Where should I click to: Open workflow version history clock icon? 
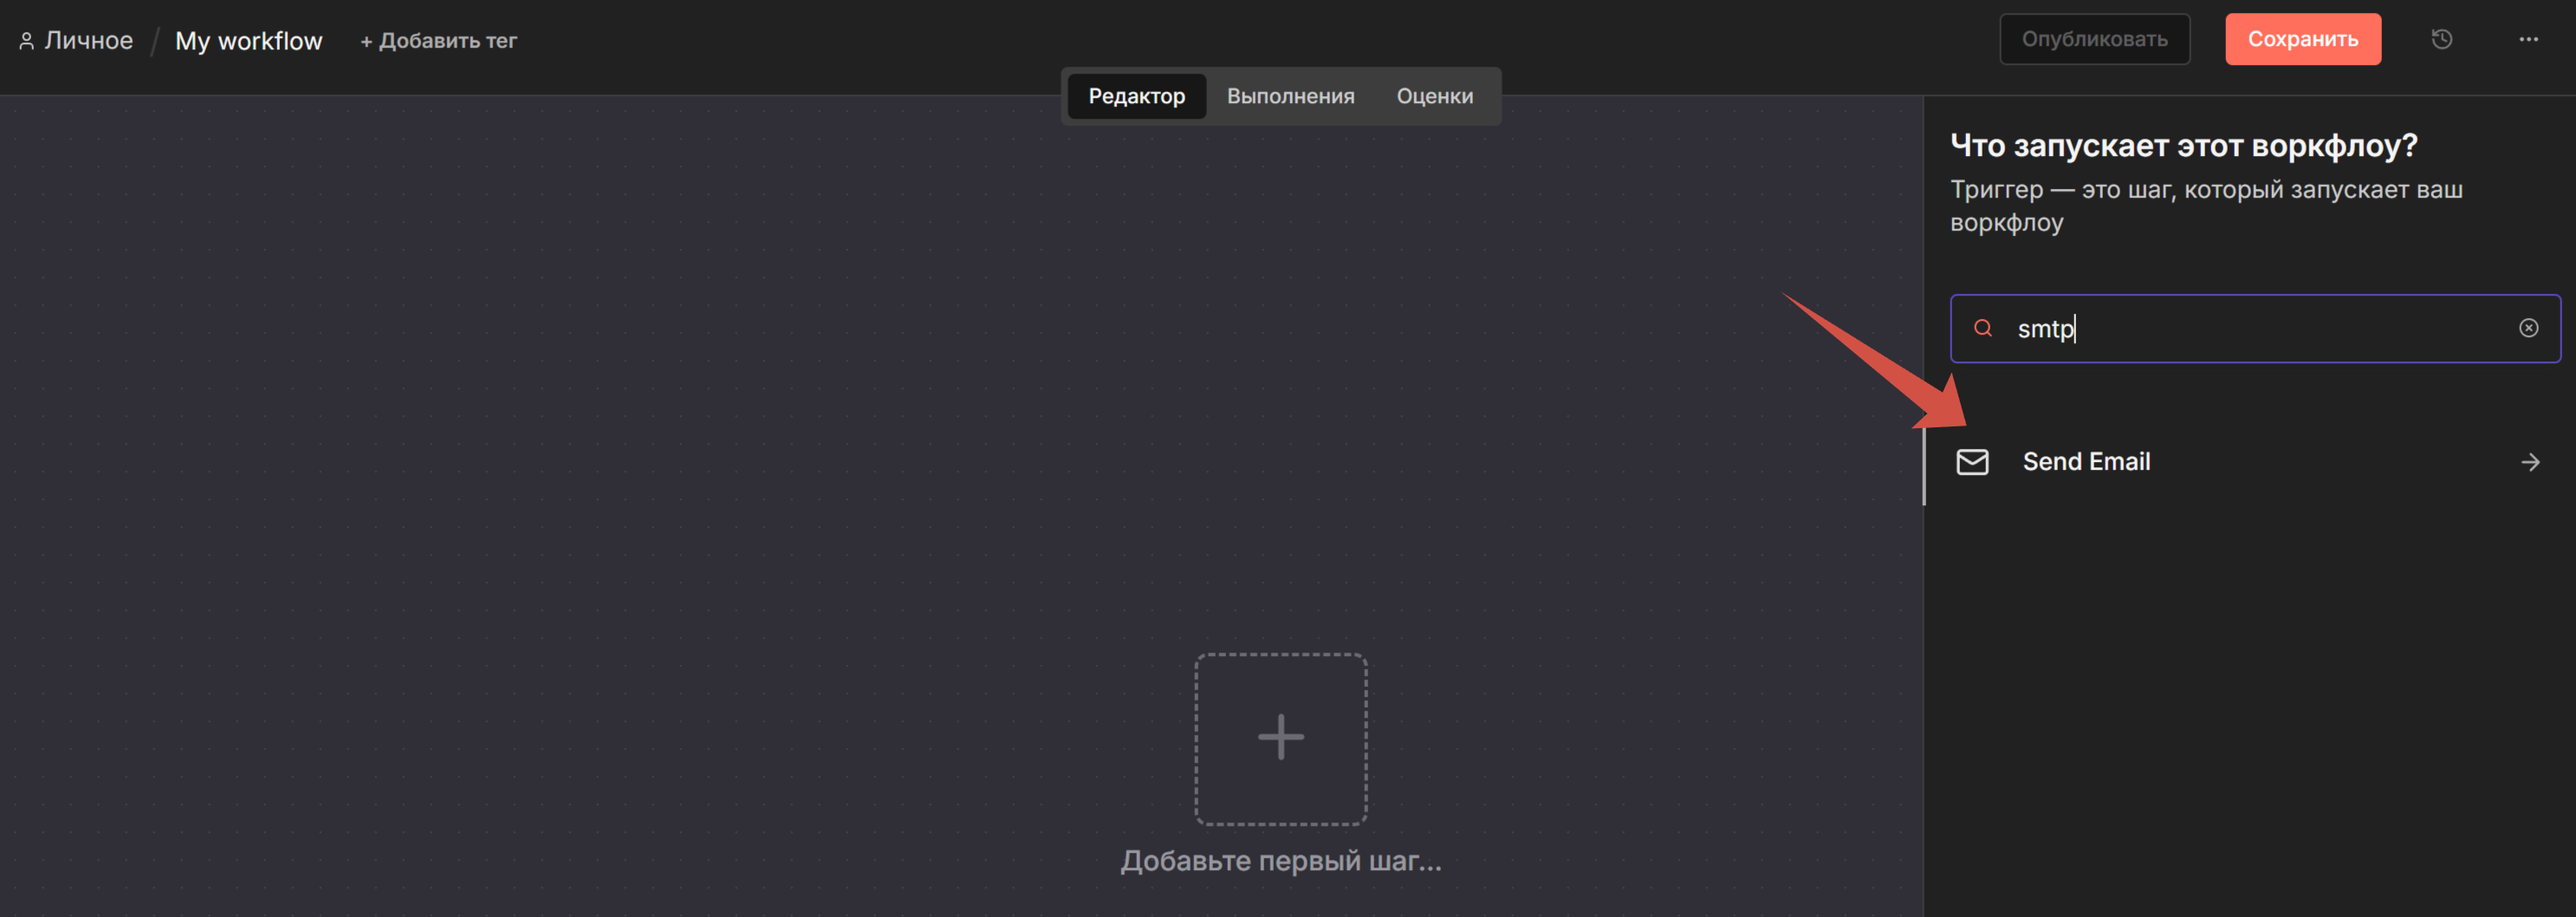click(2441, 39)
